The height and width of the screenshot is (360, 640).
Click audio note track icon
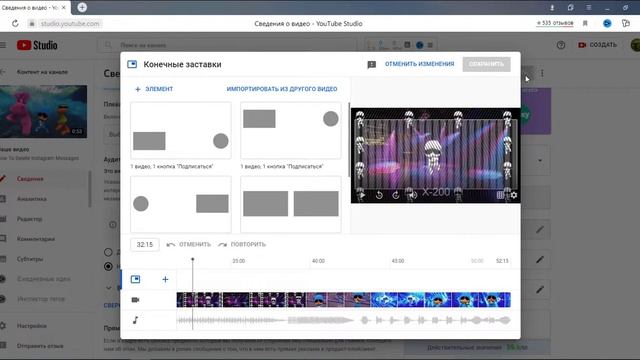click(x=136, y=320)
